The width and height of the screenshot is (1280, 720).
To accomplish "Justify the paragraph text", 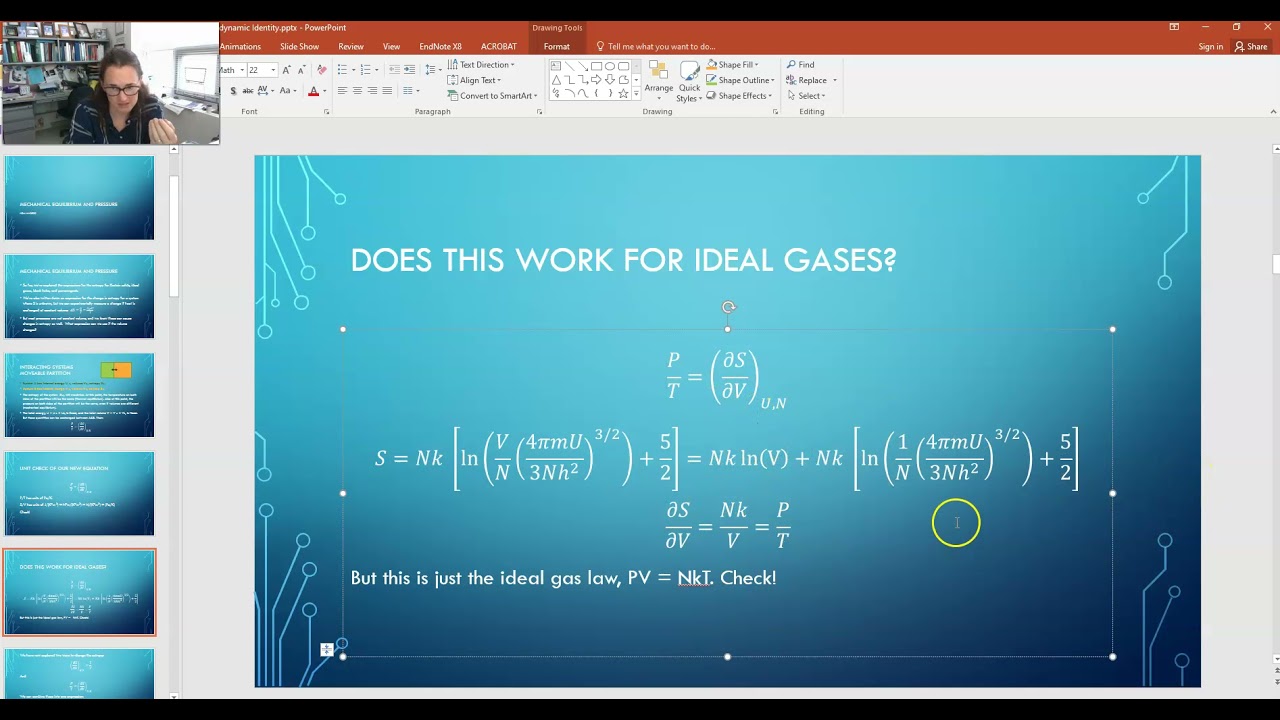I will pos(387,90).
